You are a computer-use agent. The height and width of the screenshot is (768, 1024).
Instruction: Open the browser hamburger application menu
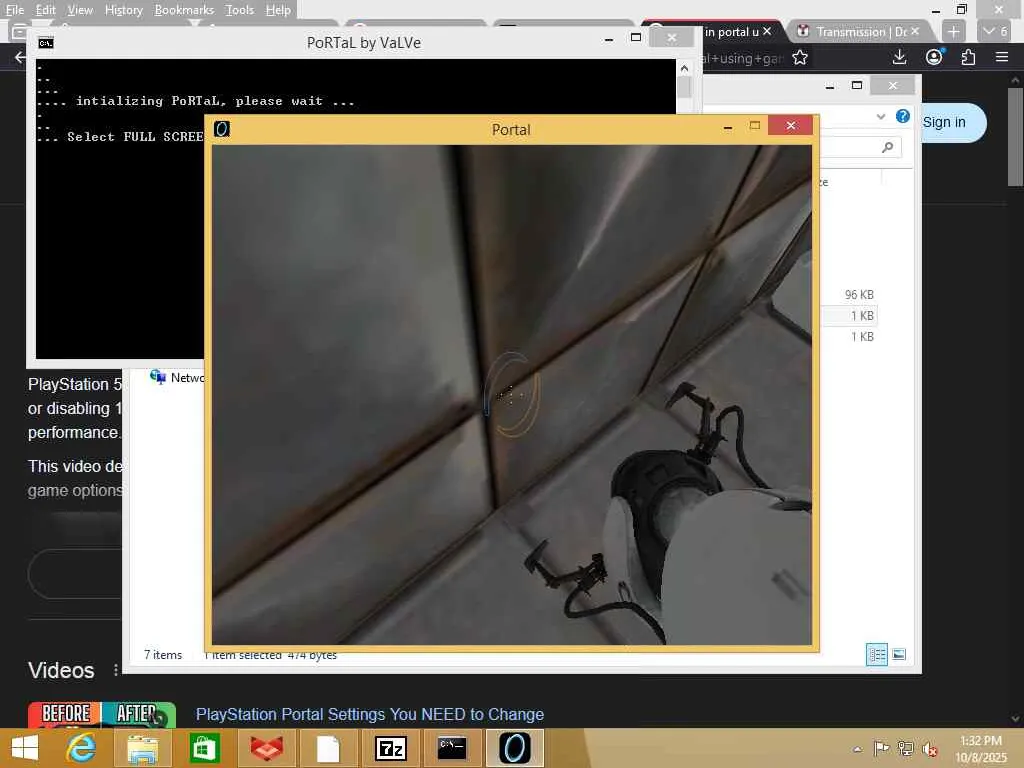[x=1002, y=57]
